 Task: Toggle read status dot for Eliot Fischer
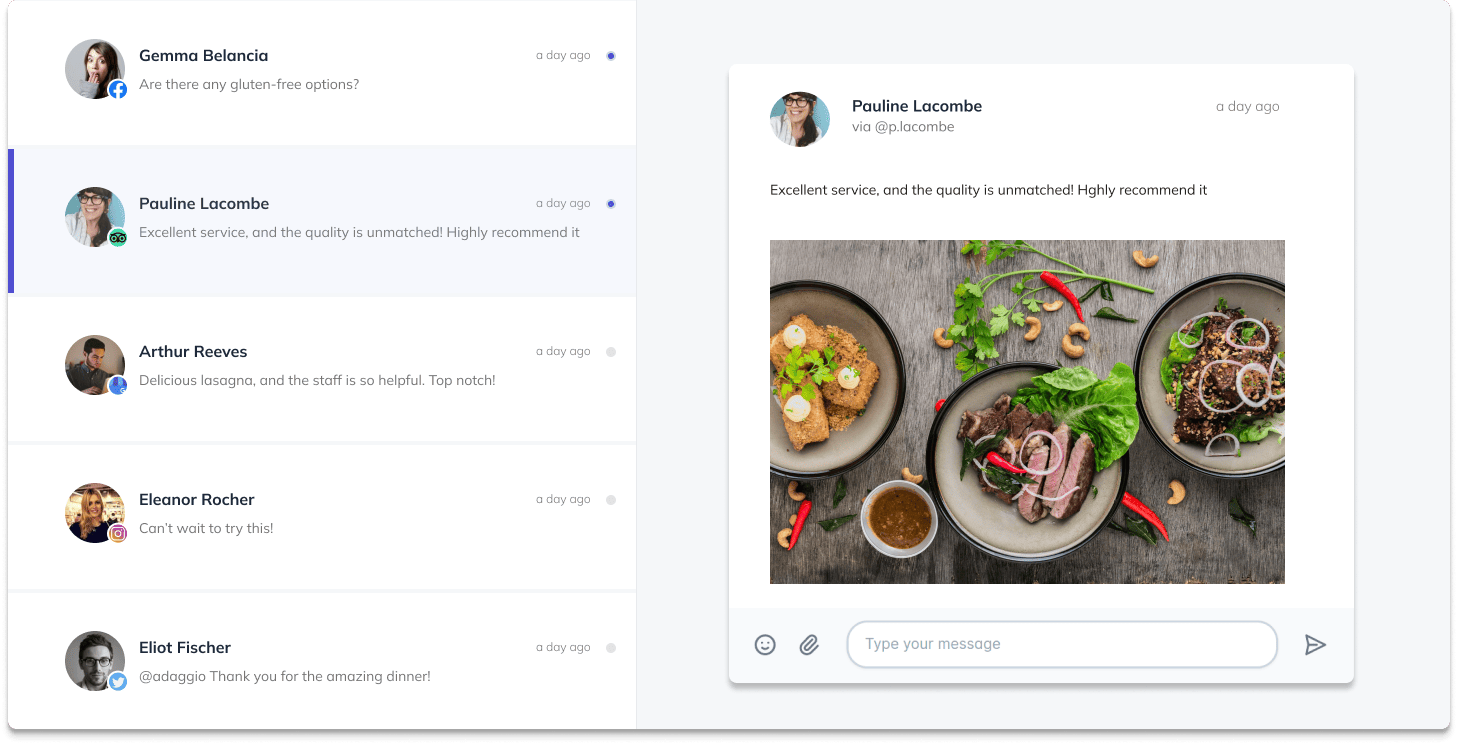pyautogui.click(x=611, y=648)
